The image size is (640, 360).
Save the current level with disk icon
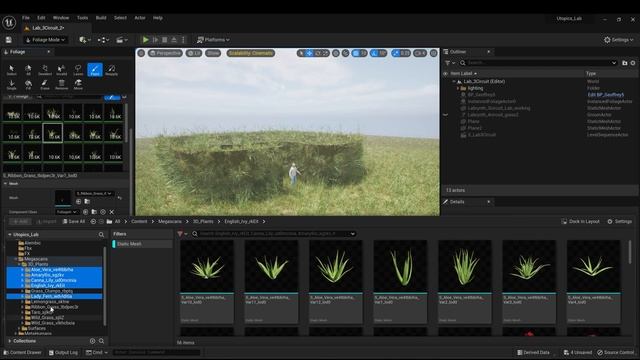pos(9,40)
